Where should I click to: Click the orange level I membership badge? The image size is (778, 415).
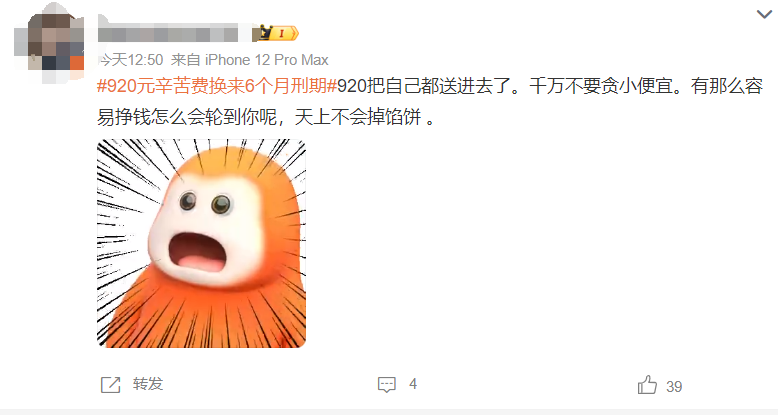284,33
